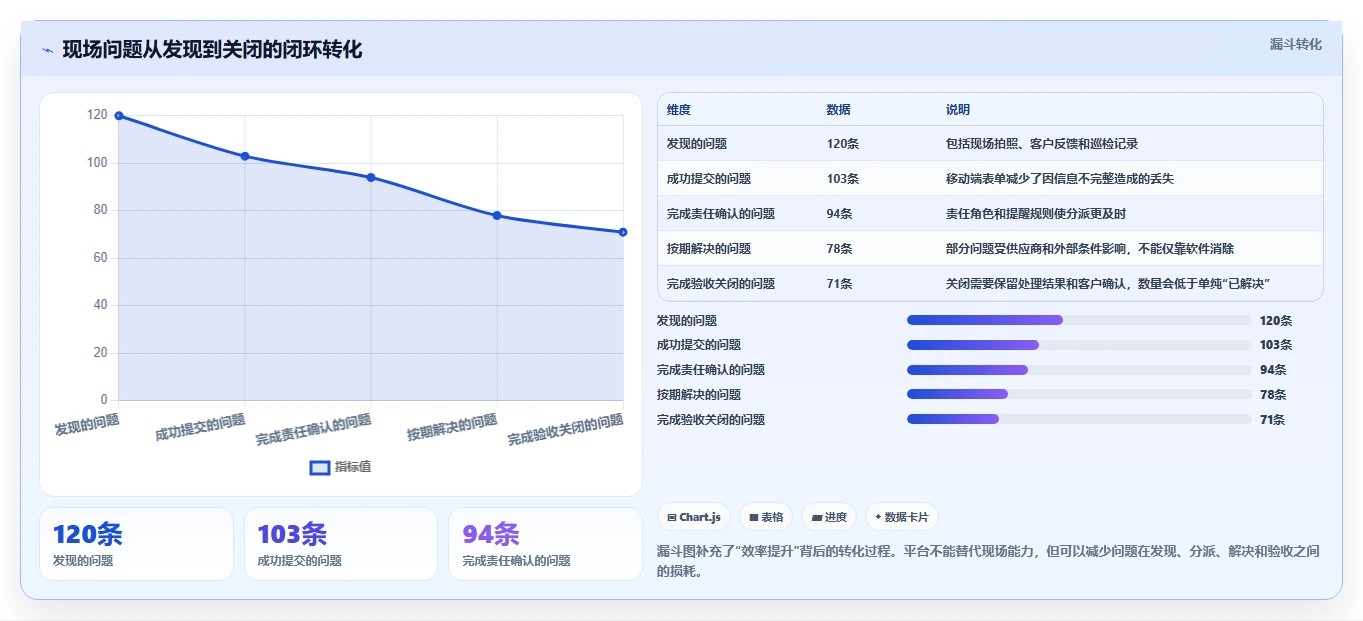Toggle the 指标值 legend swatch
Screen dimensions: 1363x621
tap(320, 467)
